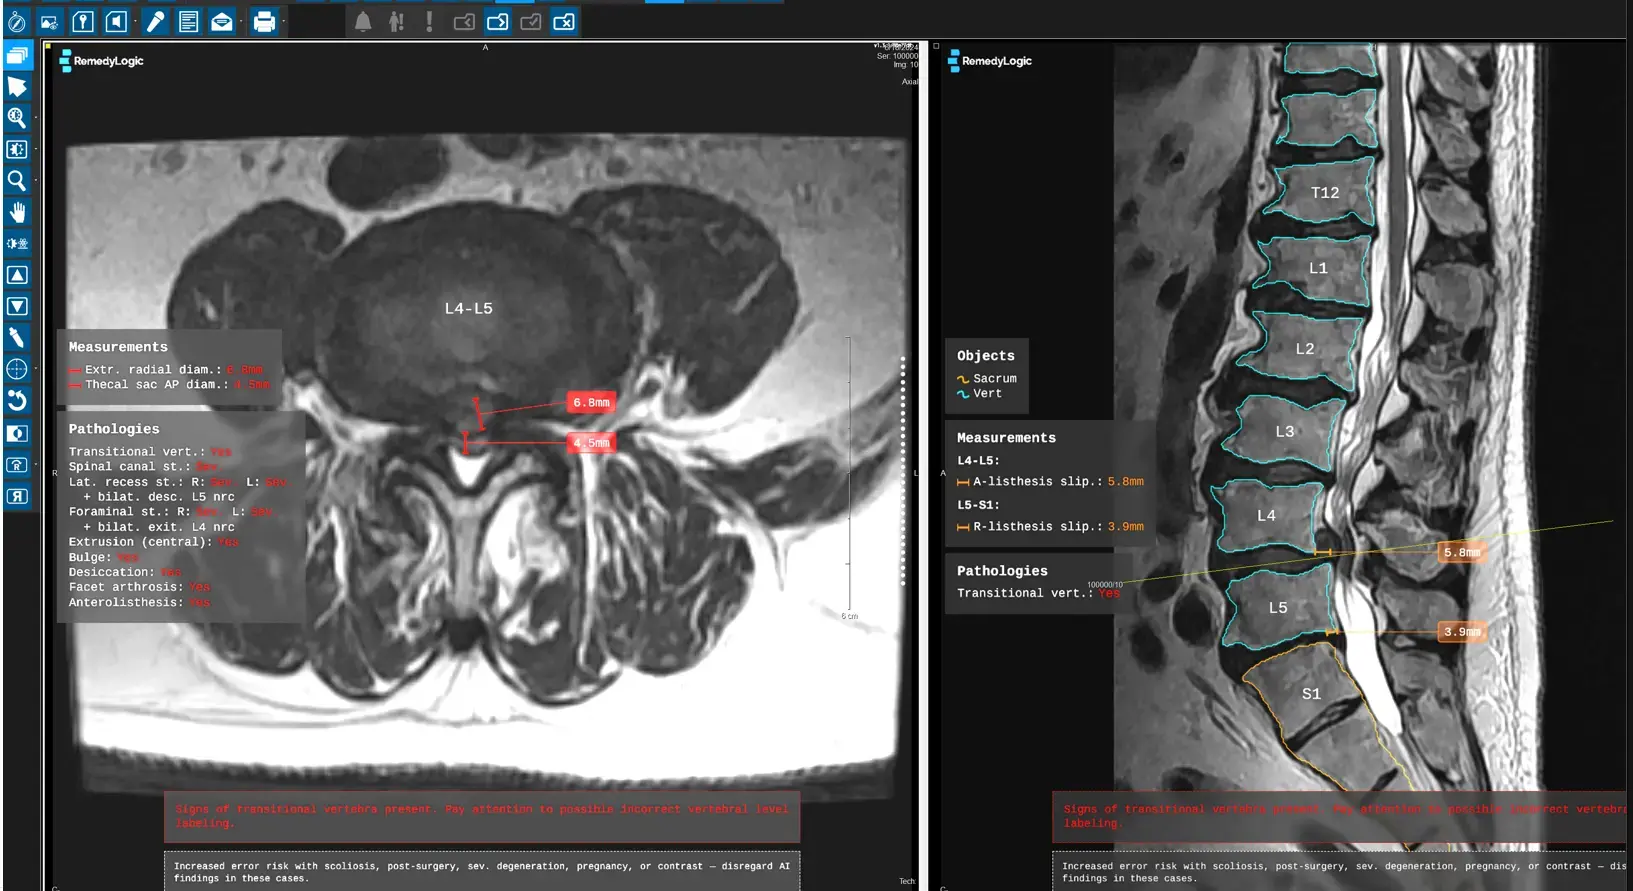This screenshot has height=891, width=1633.
Task: Click the folder with right arrow icon
Action: click(497, 22)
